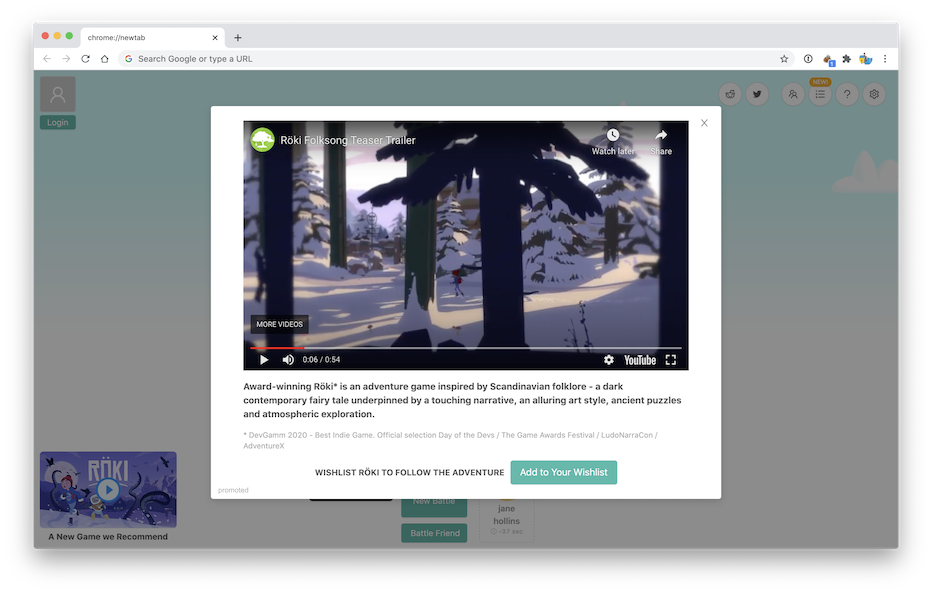
Task: Click Add to Your Wishlist
Action: 563,472
